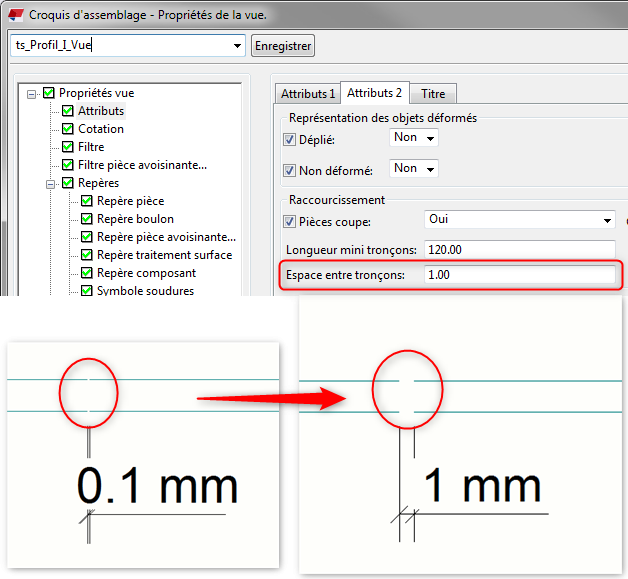Collapse the Repères tree node
This screenshot has height=579, width=628.
pos(50,184)
